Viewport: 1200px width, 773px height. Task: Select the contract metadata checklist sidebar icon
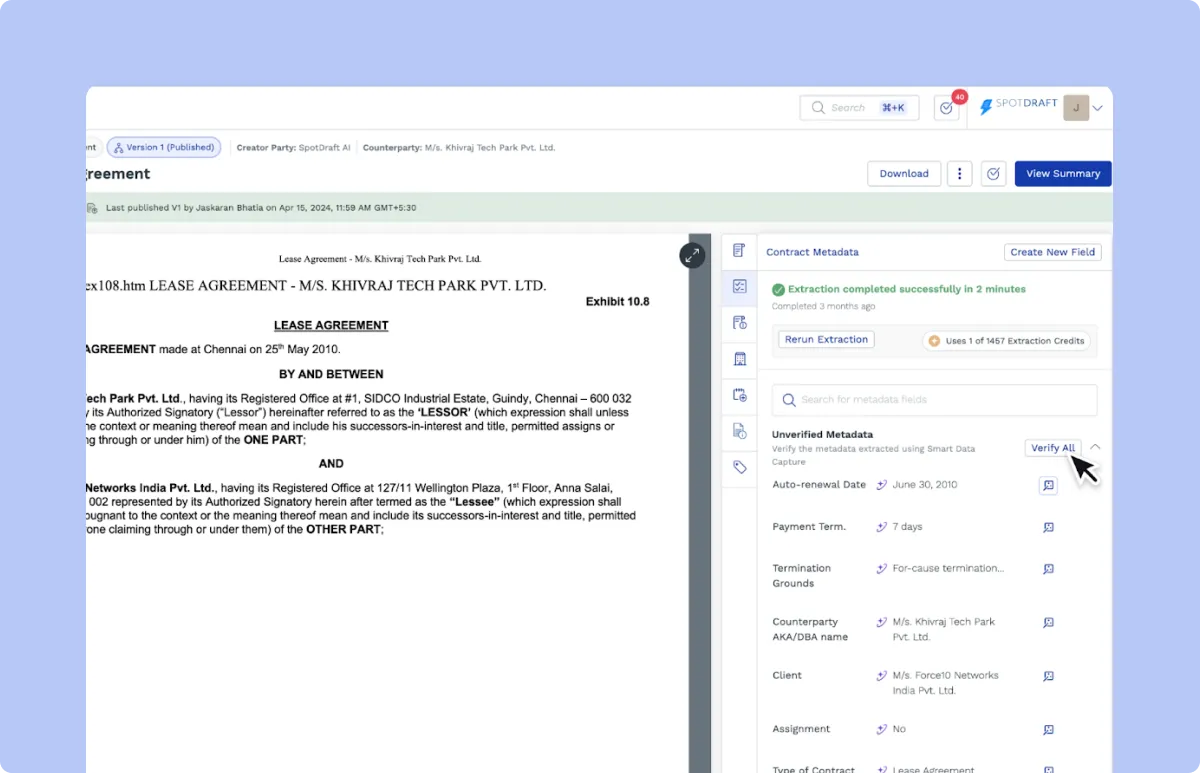(x=739, y=286)
